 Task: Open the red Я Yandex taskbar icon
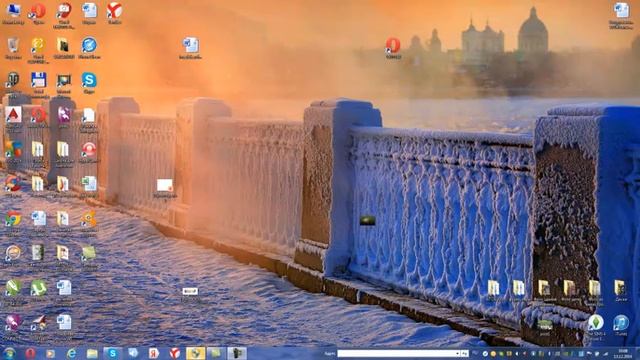pos(154,353)
